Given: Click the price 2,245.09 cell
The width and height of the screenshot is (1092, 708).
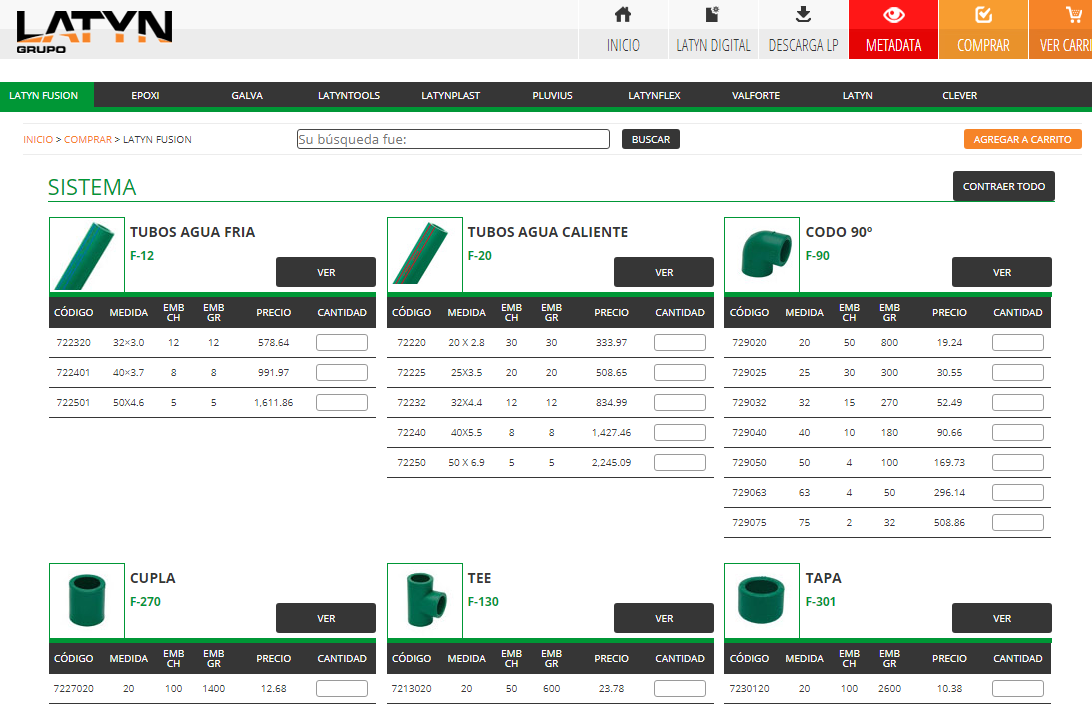Looking at the screenshot, I should point(611,462).
